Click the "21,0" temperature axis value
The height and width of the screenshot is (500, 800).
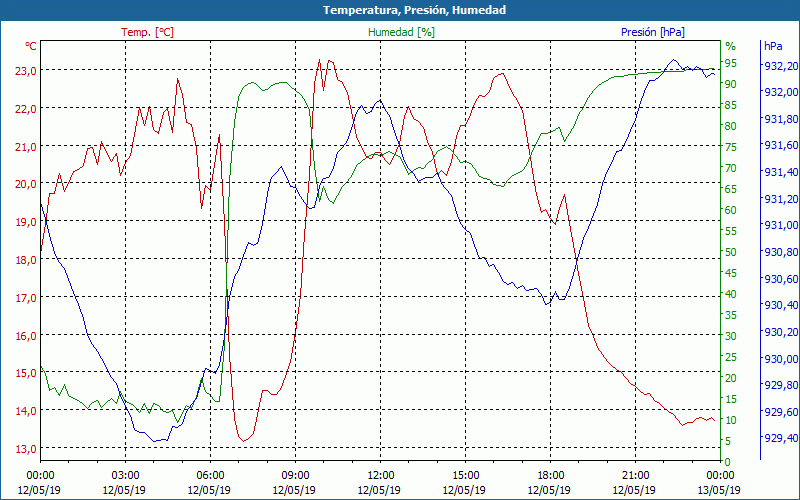pos(26,146)
